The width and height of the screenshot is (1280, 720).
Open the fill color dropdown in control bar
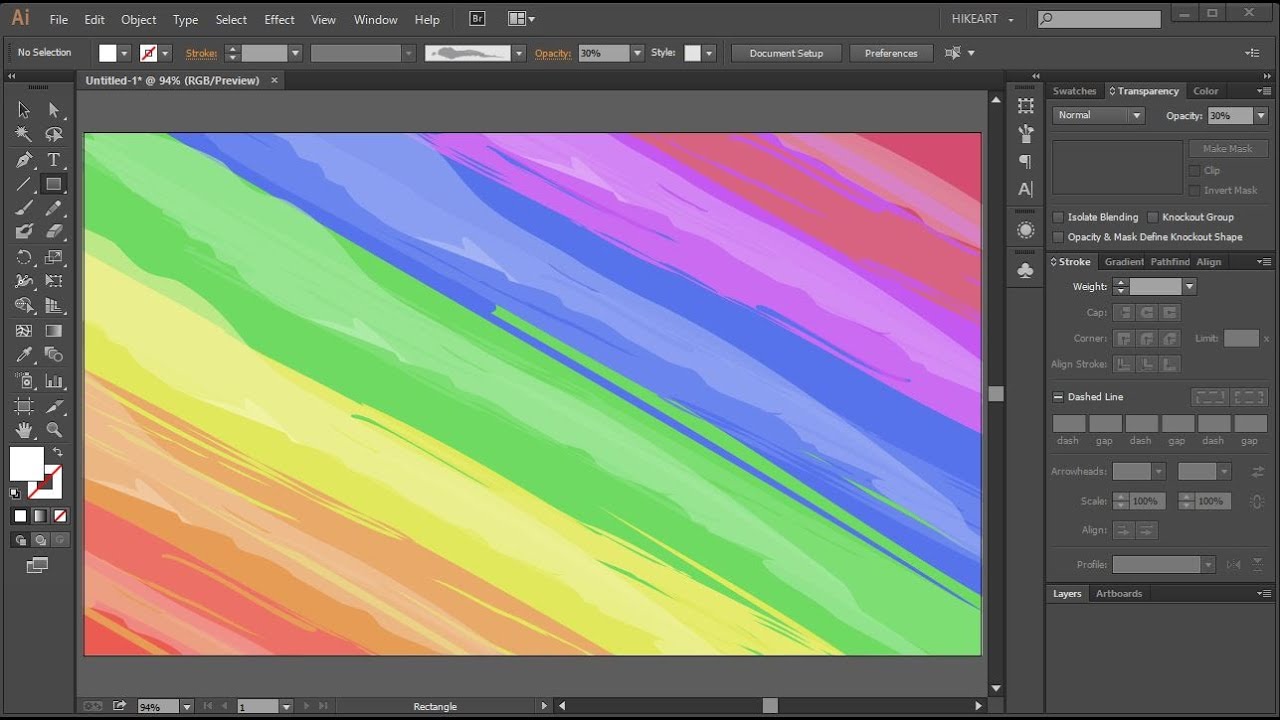click(x=124, y=53)
